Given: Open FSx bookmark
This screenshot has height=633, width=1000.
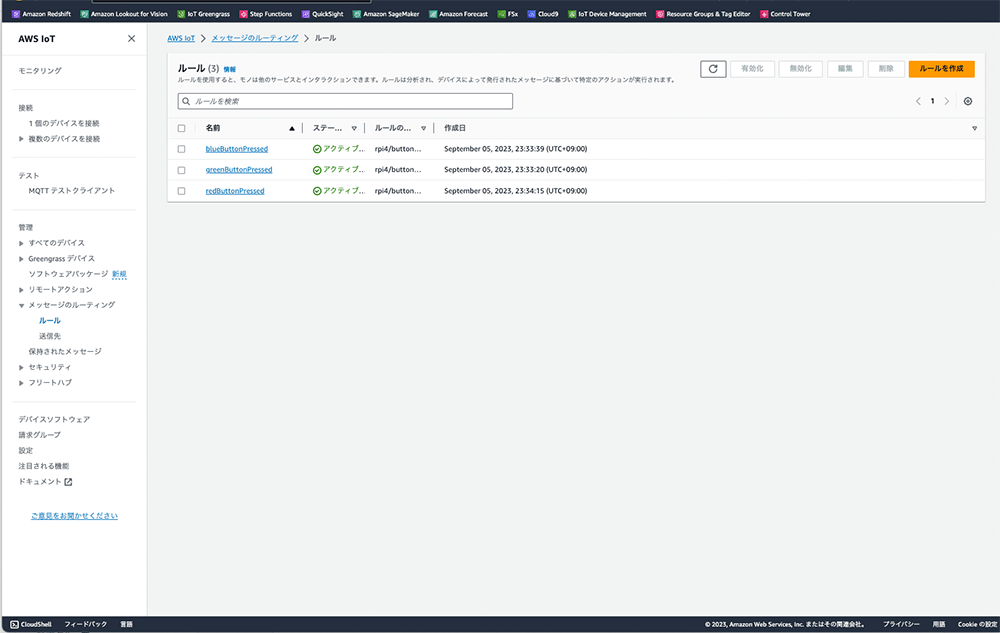Looking at the screenshot, I should coord(508,14).
